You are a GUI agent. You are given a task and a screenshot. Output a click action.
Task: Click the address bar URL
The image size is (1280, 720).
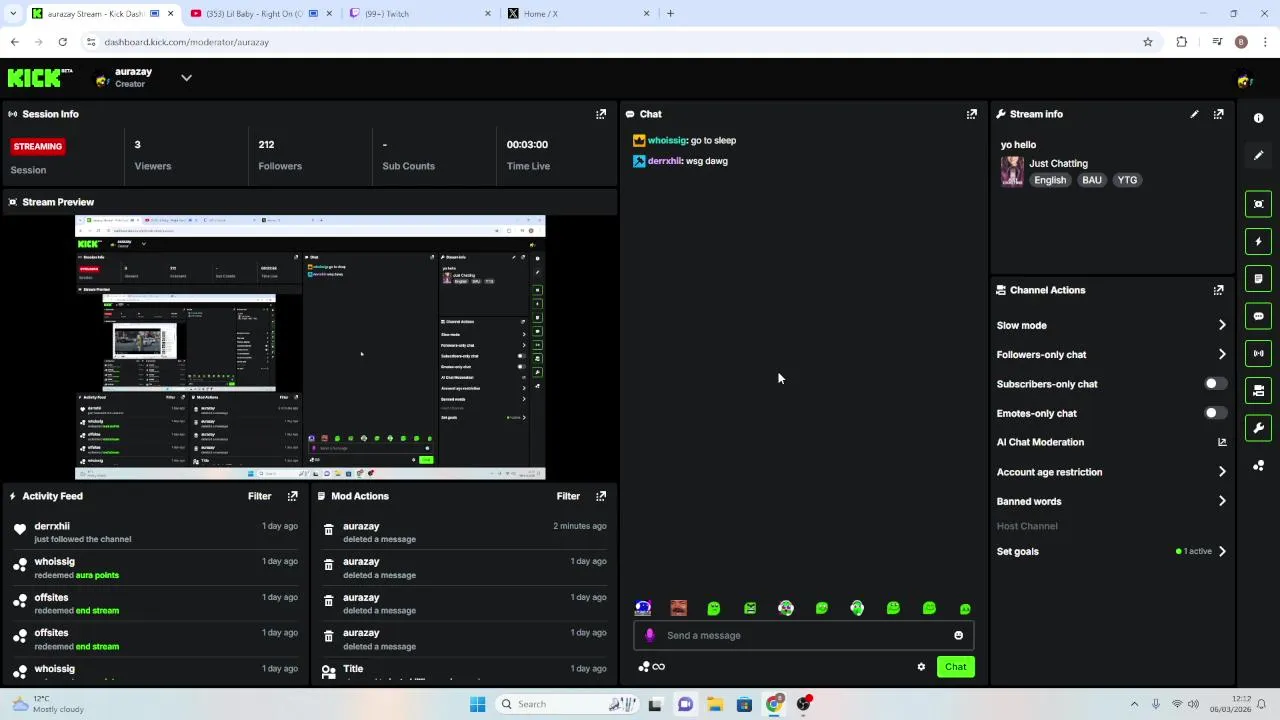coord(186,42)
